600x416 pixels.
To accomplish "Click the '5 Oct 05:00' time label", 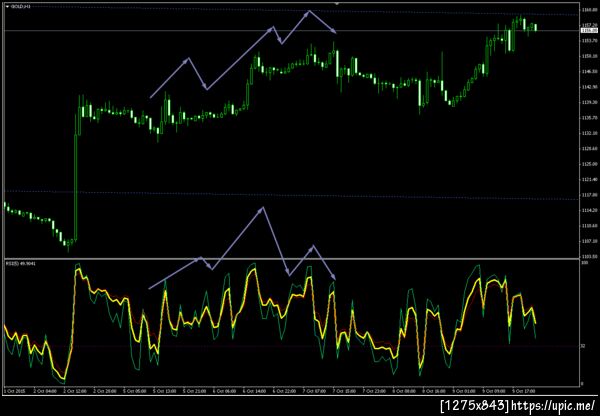I will tap(135, 392).
